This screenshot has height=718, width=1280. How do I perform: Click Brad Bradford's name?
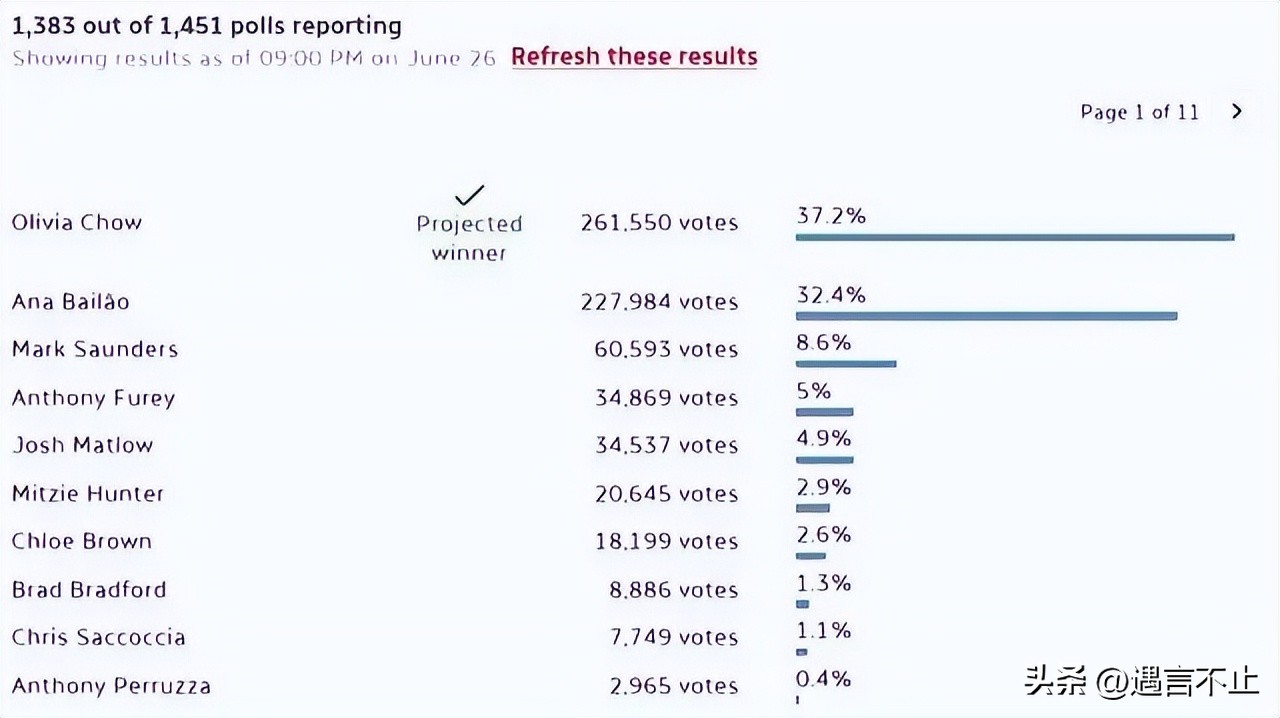[89, 589]
